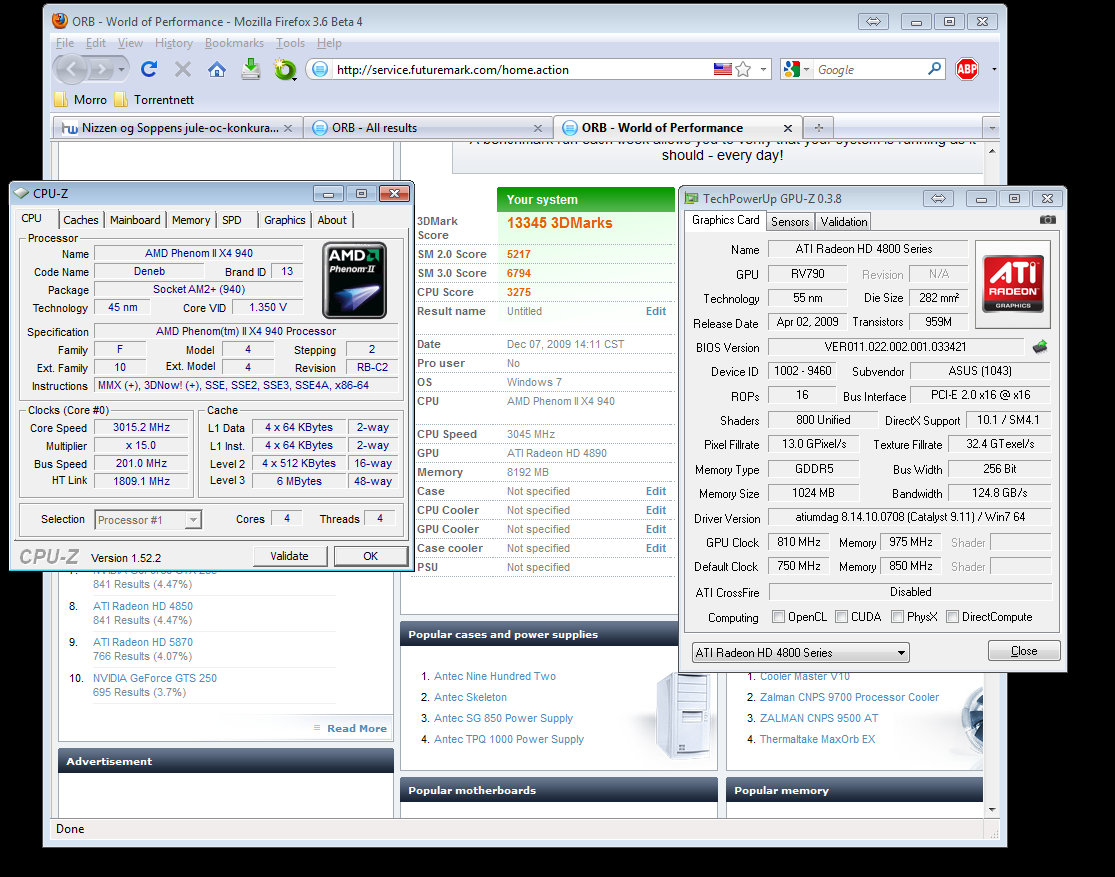Image resolution: width=1115 pixels, height=877 pixels.
Task: Click the OK button in CPU-Z
Action: (x=370, y=556)
